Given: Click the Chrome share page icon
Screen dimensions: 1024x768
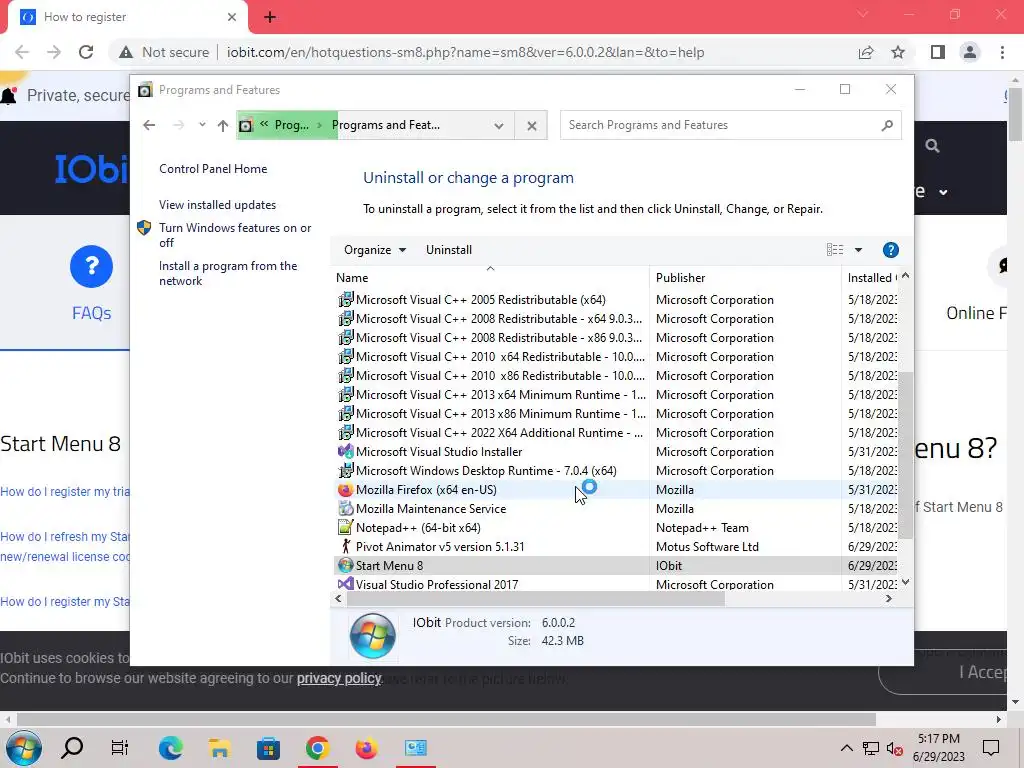Looking at the screenshot, I should pos(866,52).
